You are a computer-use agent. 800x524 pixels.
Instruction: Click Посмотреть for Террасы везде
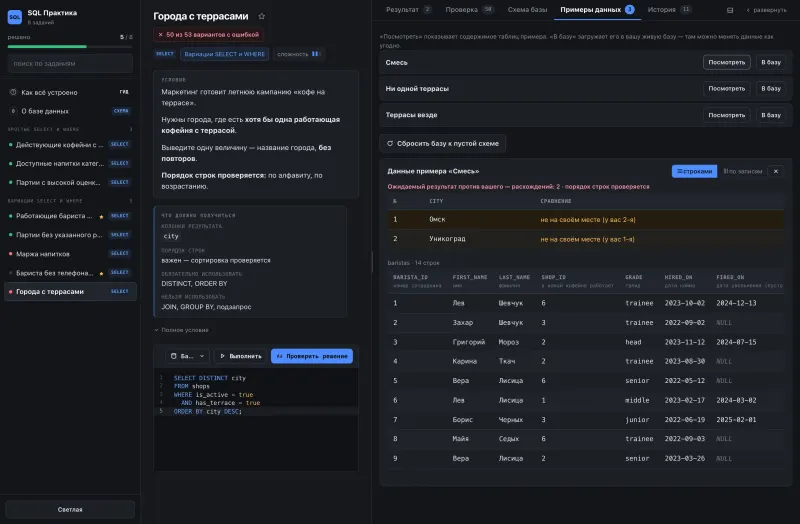click(x=726, y=115)
